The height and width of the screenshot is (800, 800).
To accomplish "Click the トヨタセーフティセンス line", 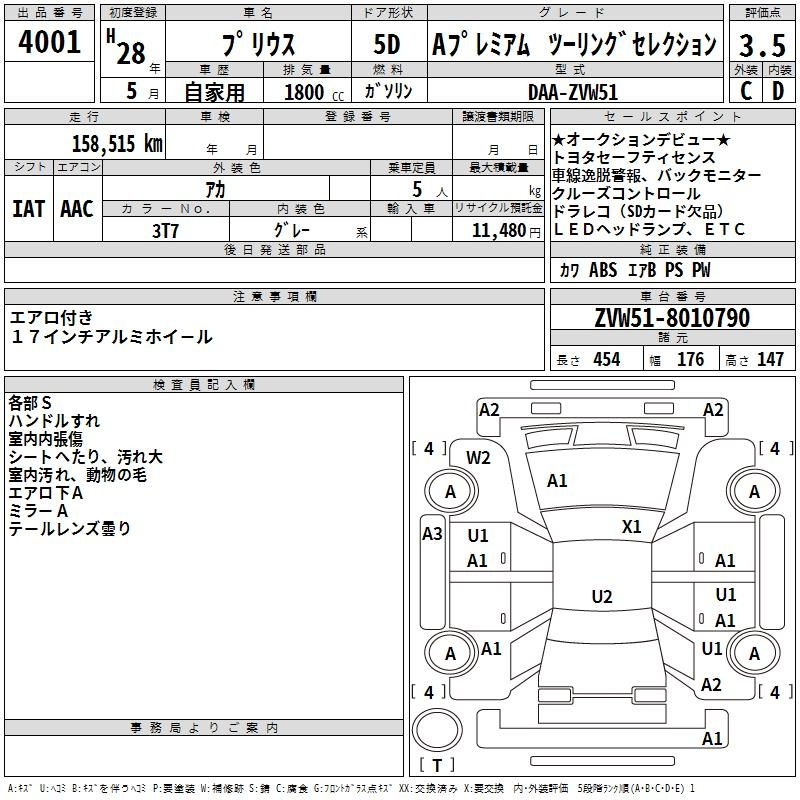I will point(634,157).
